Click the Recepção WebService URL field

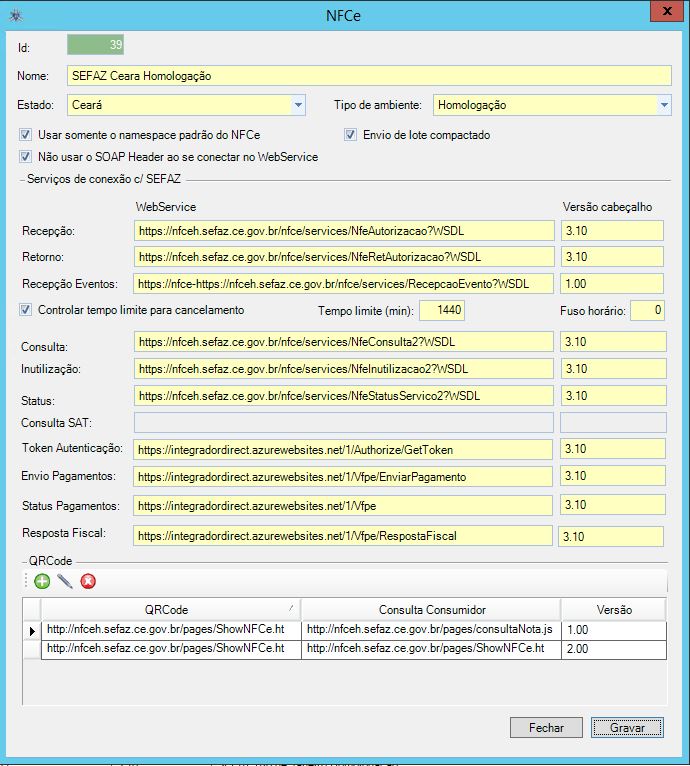pyautogui.click(x=343, y=231)
